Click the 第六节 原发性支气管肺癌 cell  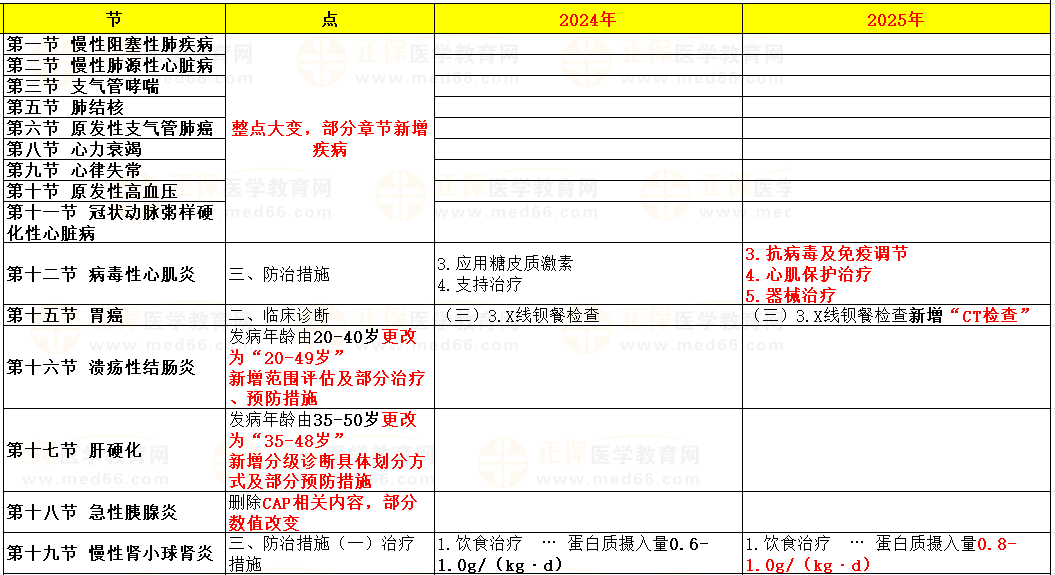pos(114,129)
